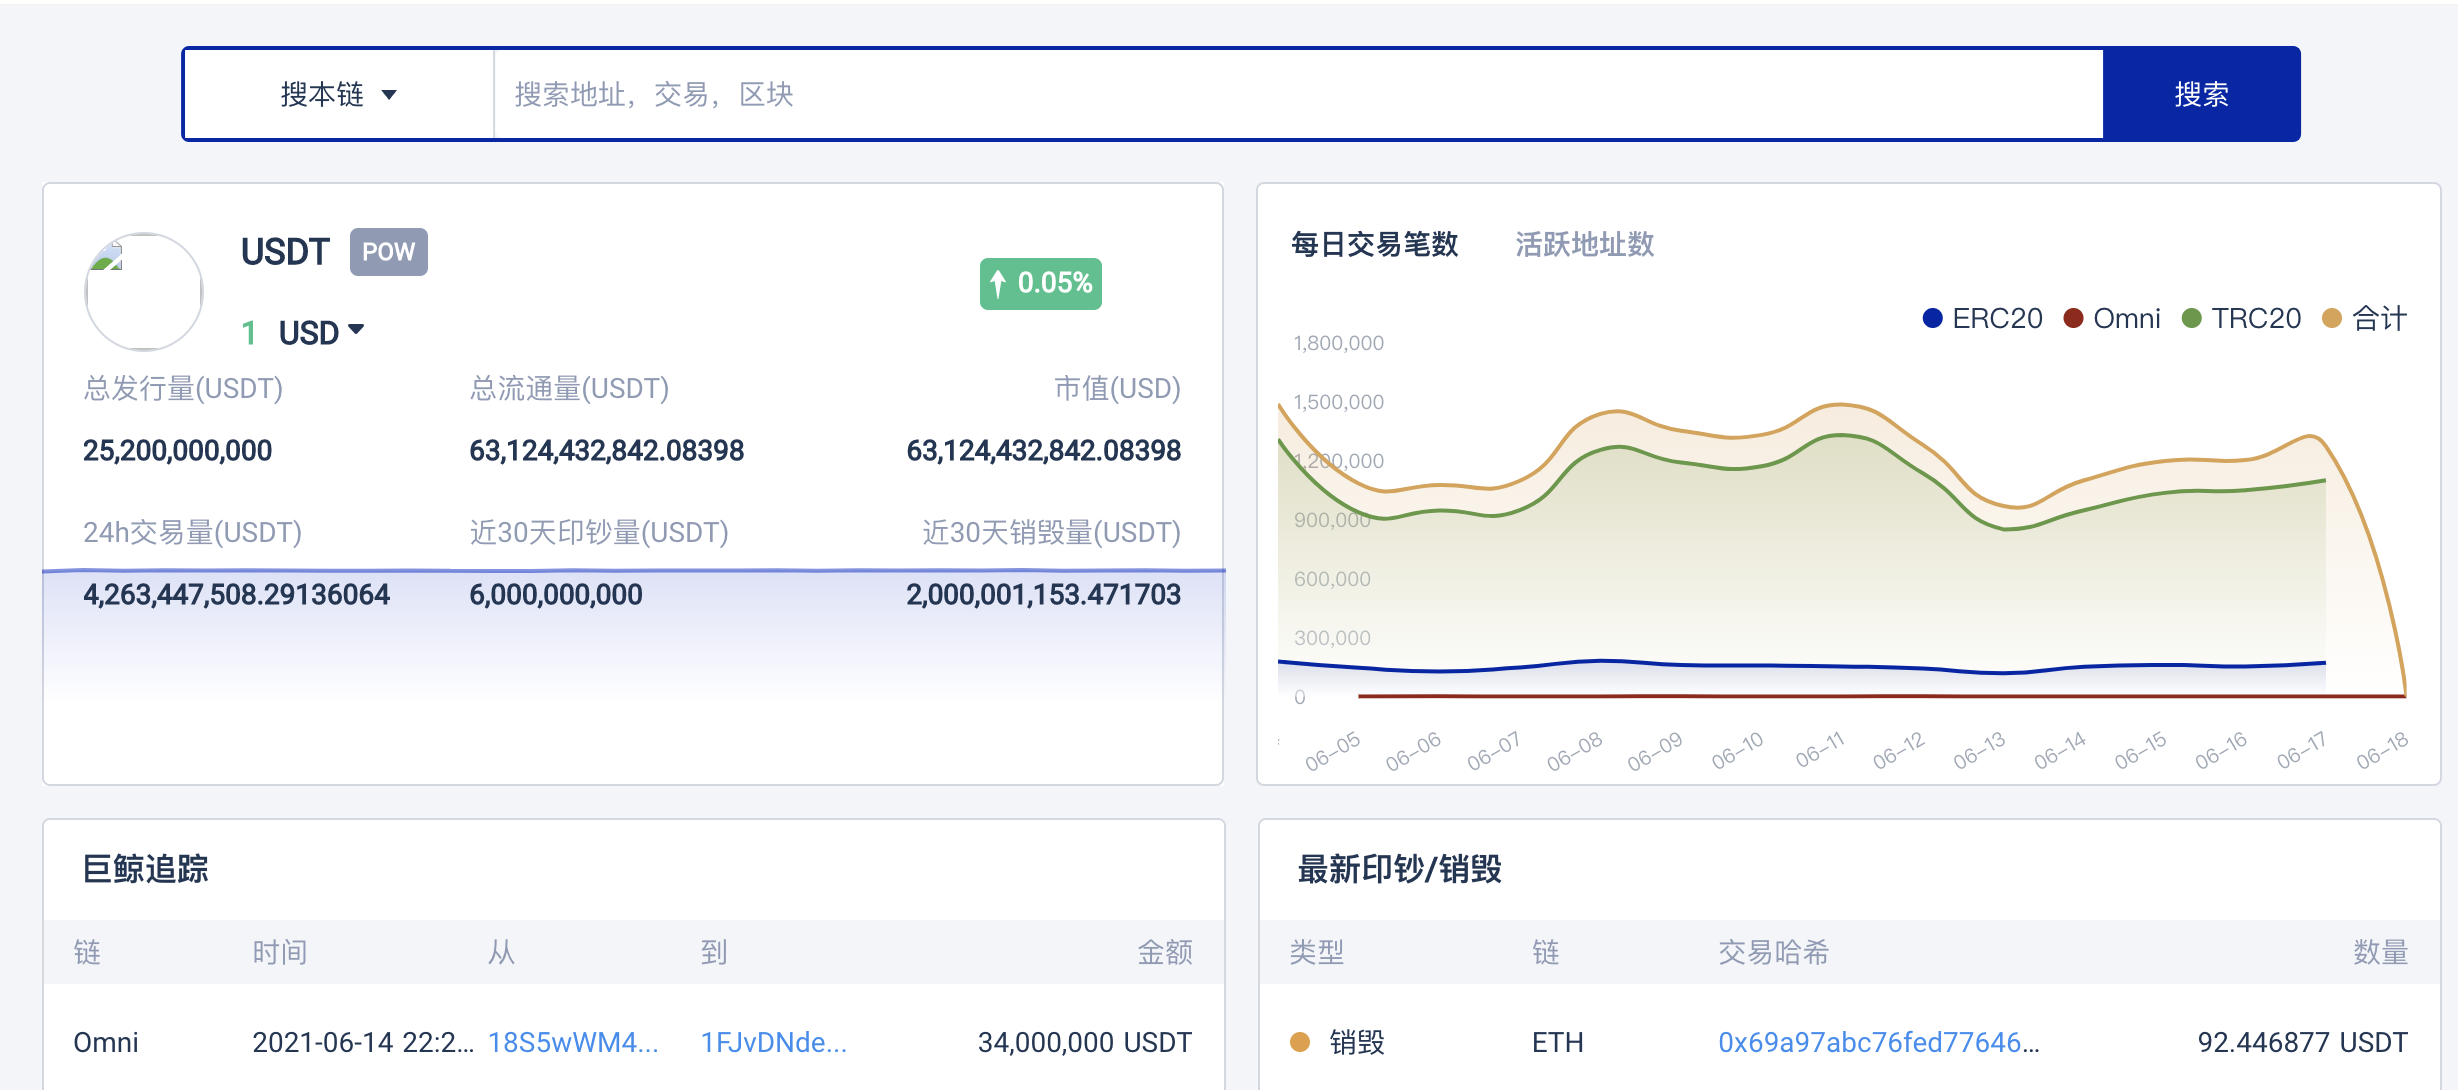Screen dimensions: 2458x1090
Task: Click the 2021-06-14 22:2... time cell
Action: pyautogui.click(x=363, y=1042)
